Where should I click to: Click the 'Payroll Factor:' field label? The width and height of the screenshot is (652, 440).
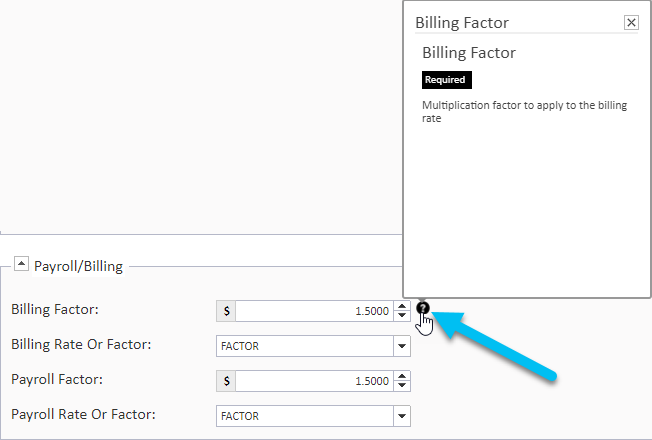pos(57,379)
